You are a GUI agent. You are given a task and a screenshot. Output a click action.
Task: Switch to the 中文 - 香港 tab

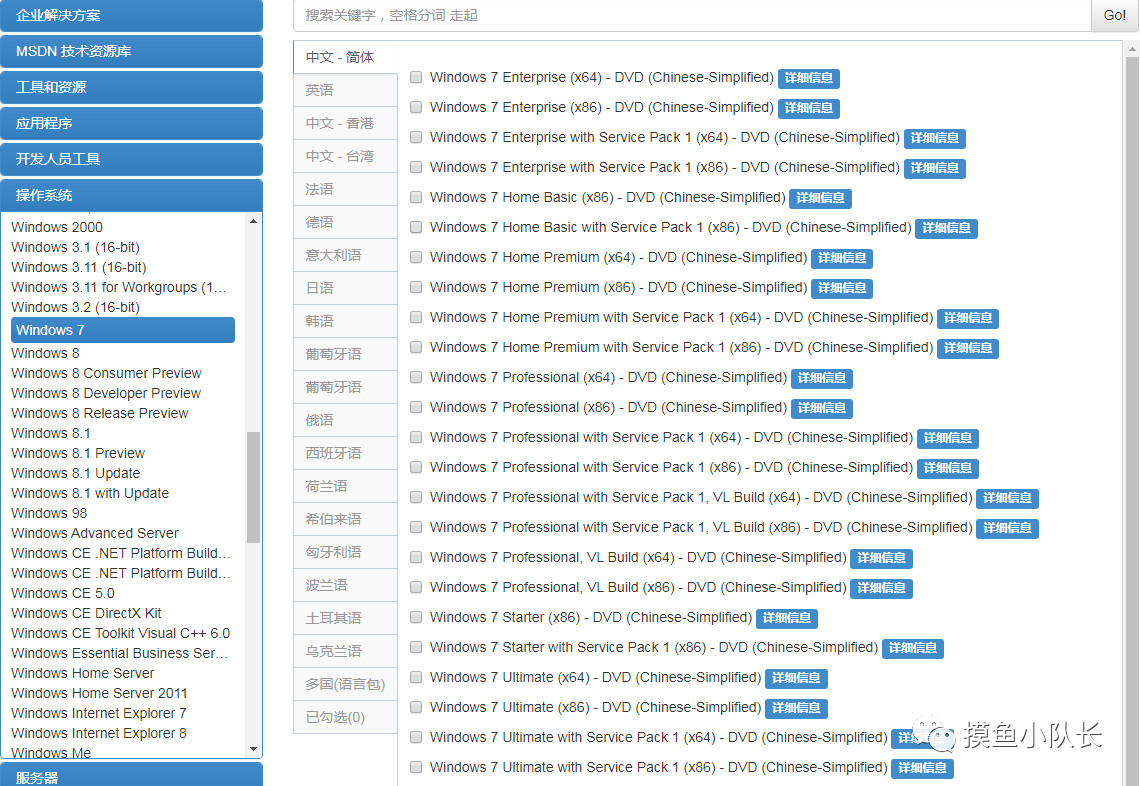[345, 123]
